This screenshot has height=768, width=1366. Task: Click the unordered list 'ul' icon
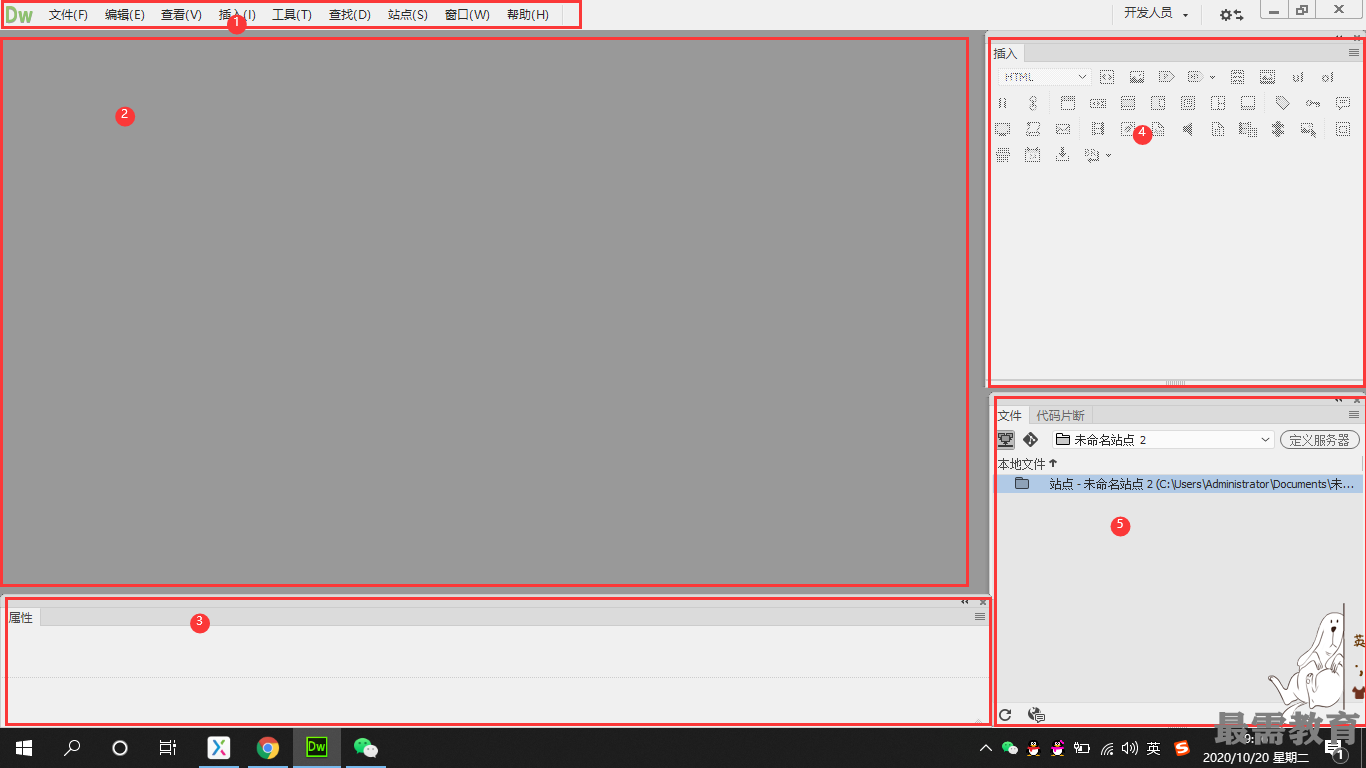(1297, 77)
